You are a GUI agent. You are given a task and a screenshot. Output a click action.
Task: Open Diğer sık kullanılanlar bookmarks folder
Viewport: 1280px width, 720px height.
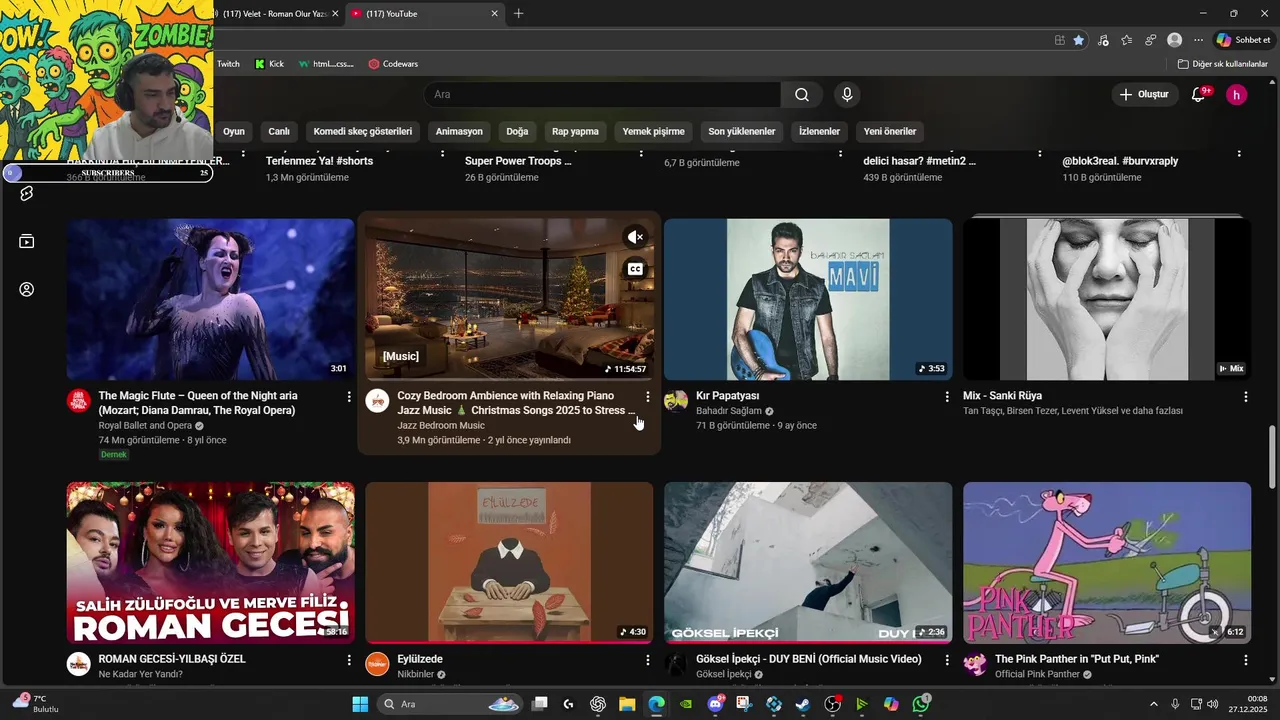[1222, 64]
